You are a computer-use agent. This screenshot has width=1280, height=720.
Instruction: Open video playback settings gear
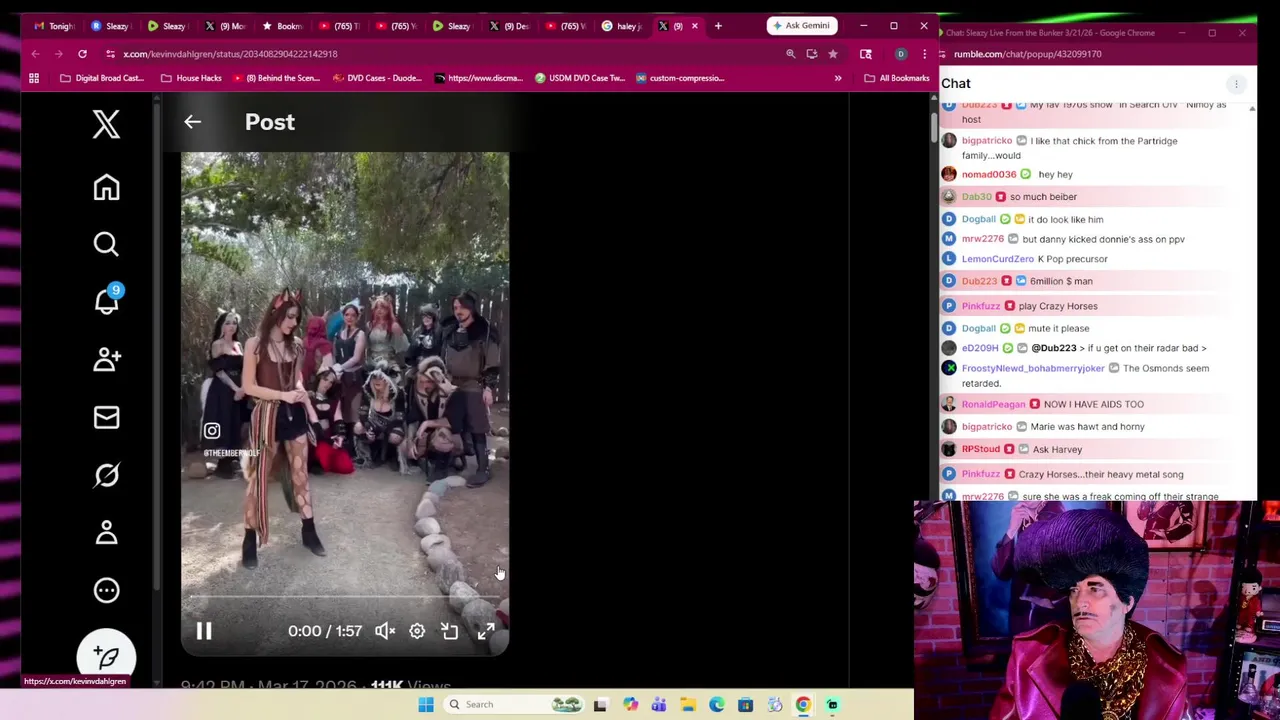click(x=417, y=631)
